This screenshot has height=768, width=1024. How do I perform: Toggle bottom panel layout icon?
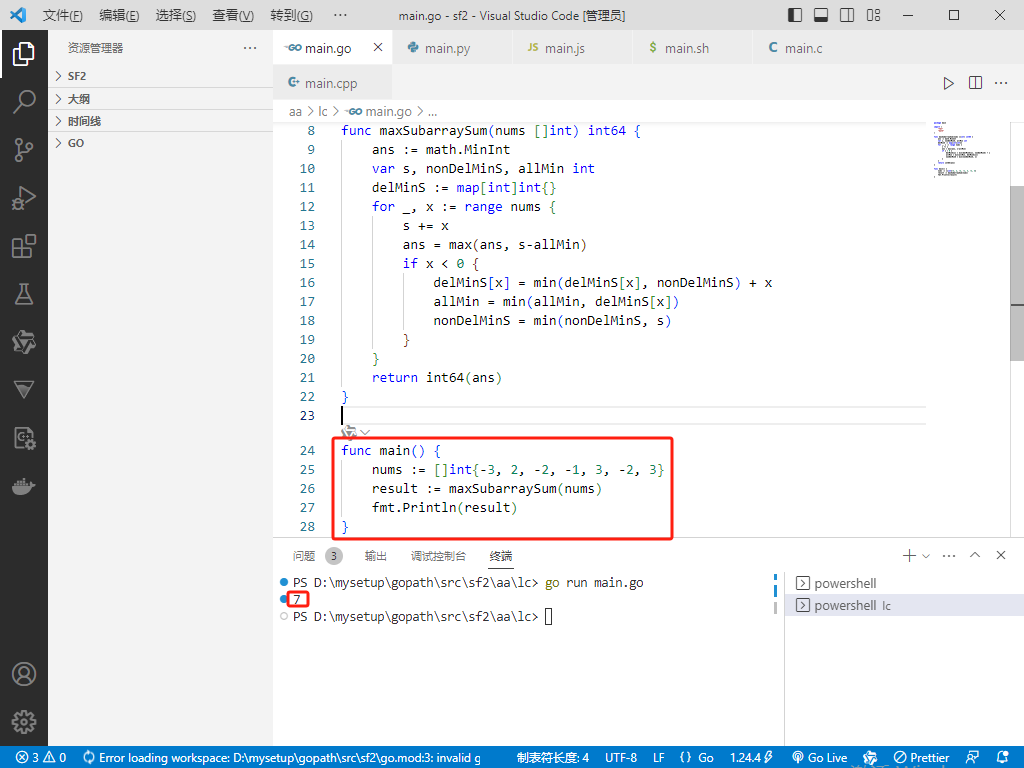[821, 15]
